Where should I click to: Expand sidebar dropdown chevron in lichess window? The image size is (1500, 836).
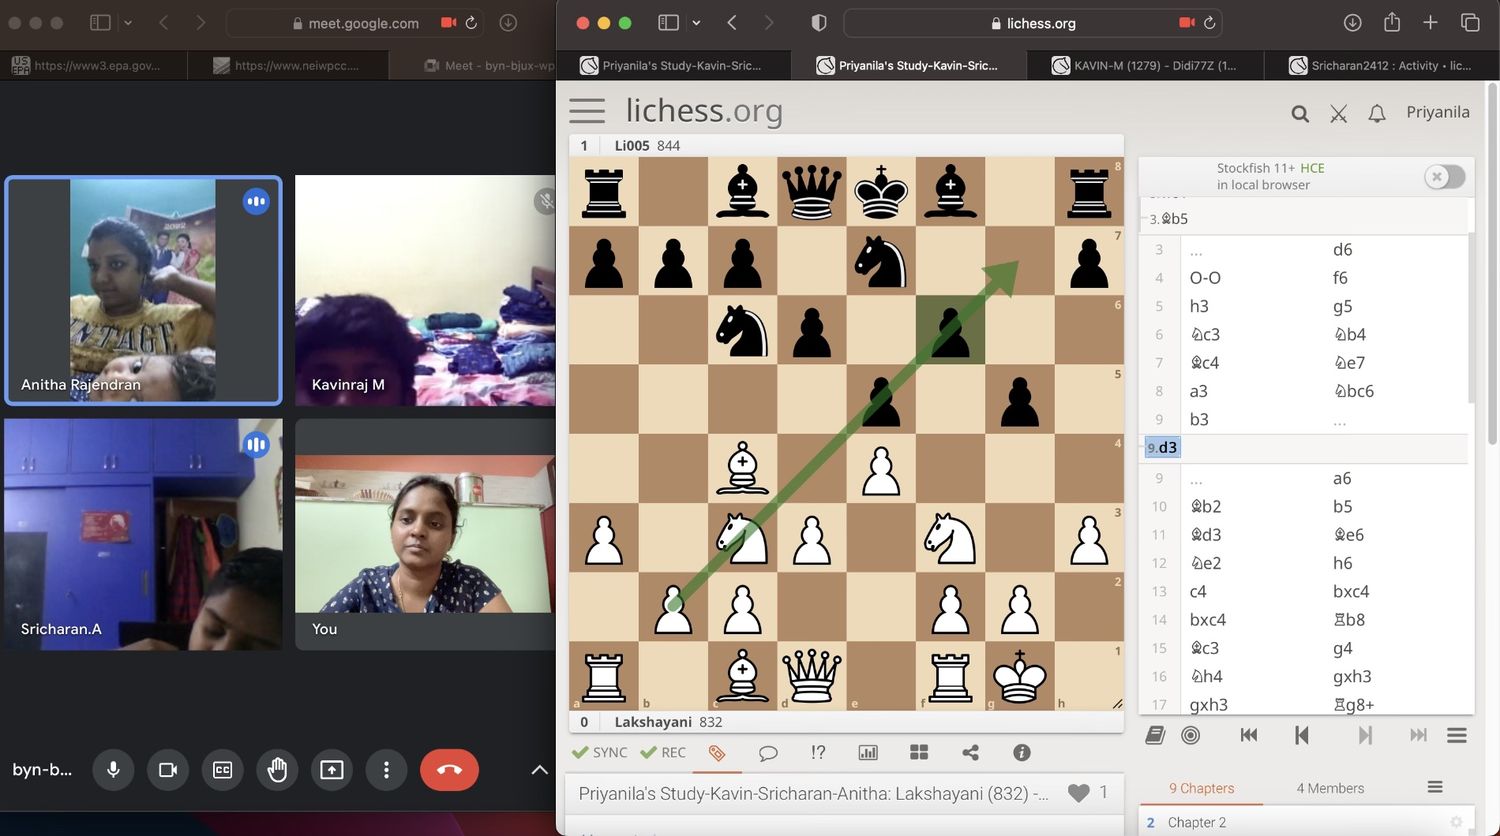point(696,22)
